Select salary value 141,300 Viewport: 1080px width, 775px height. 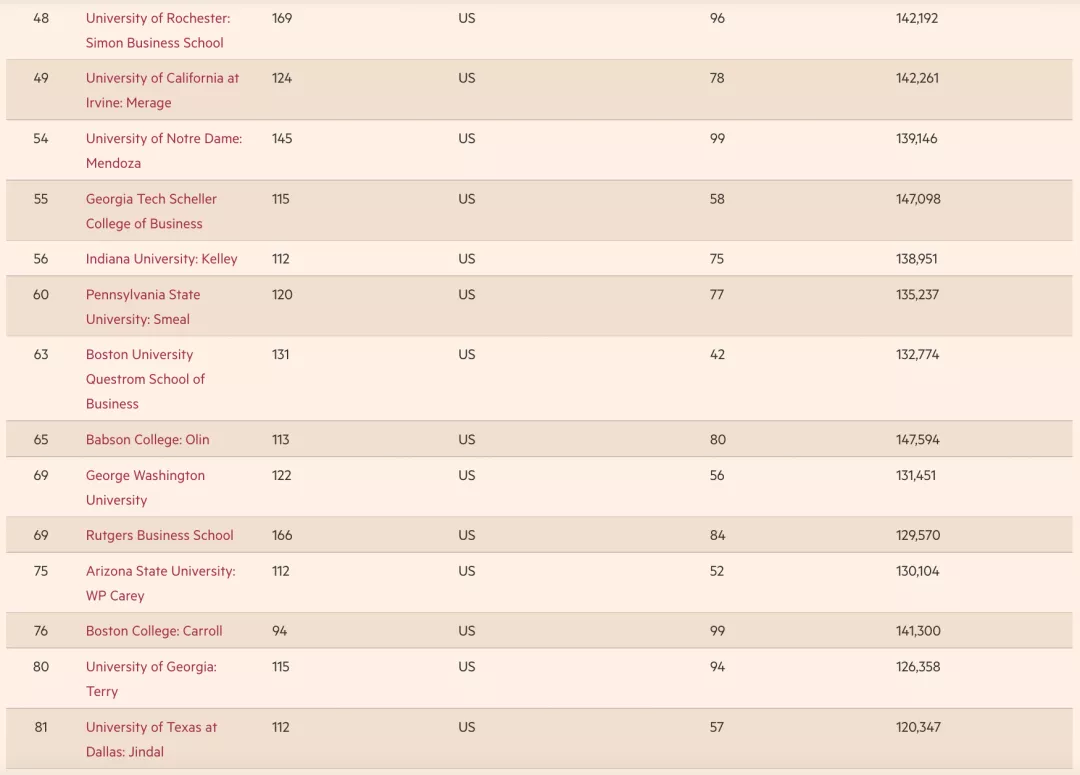tap(917, 631)
